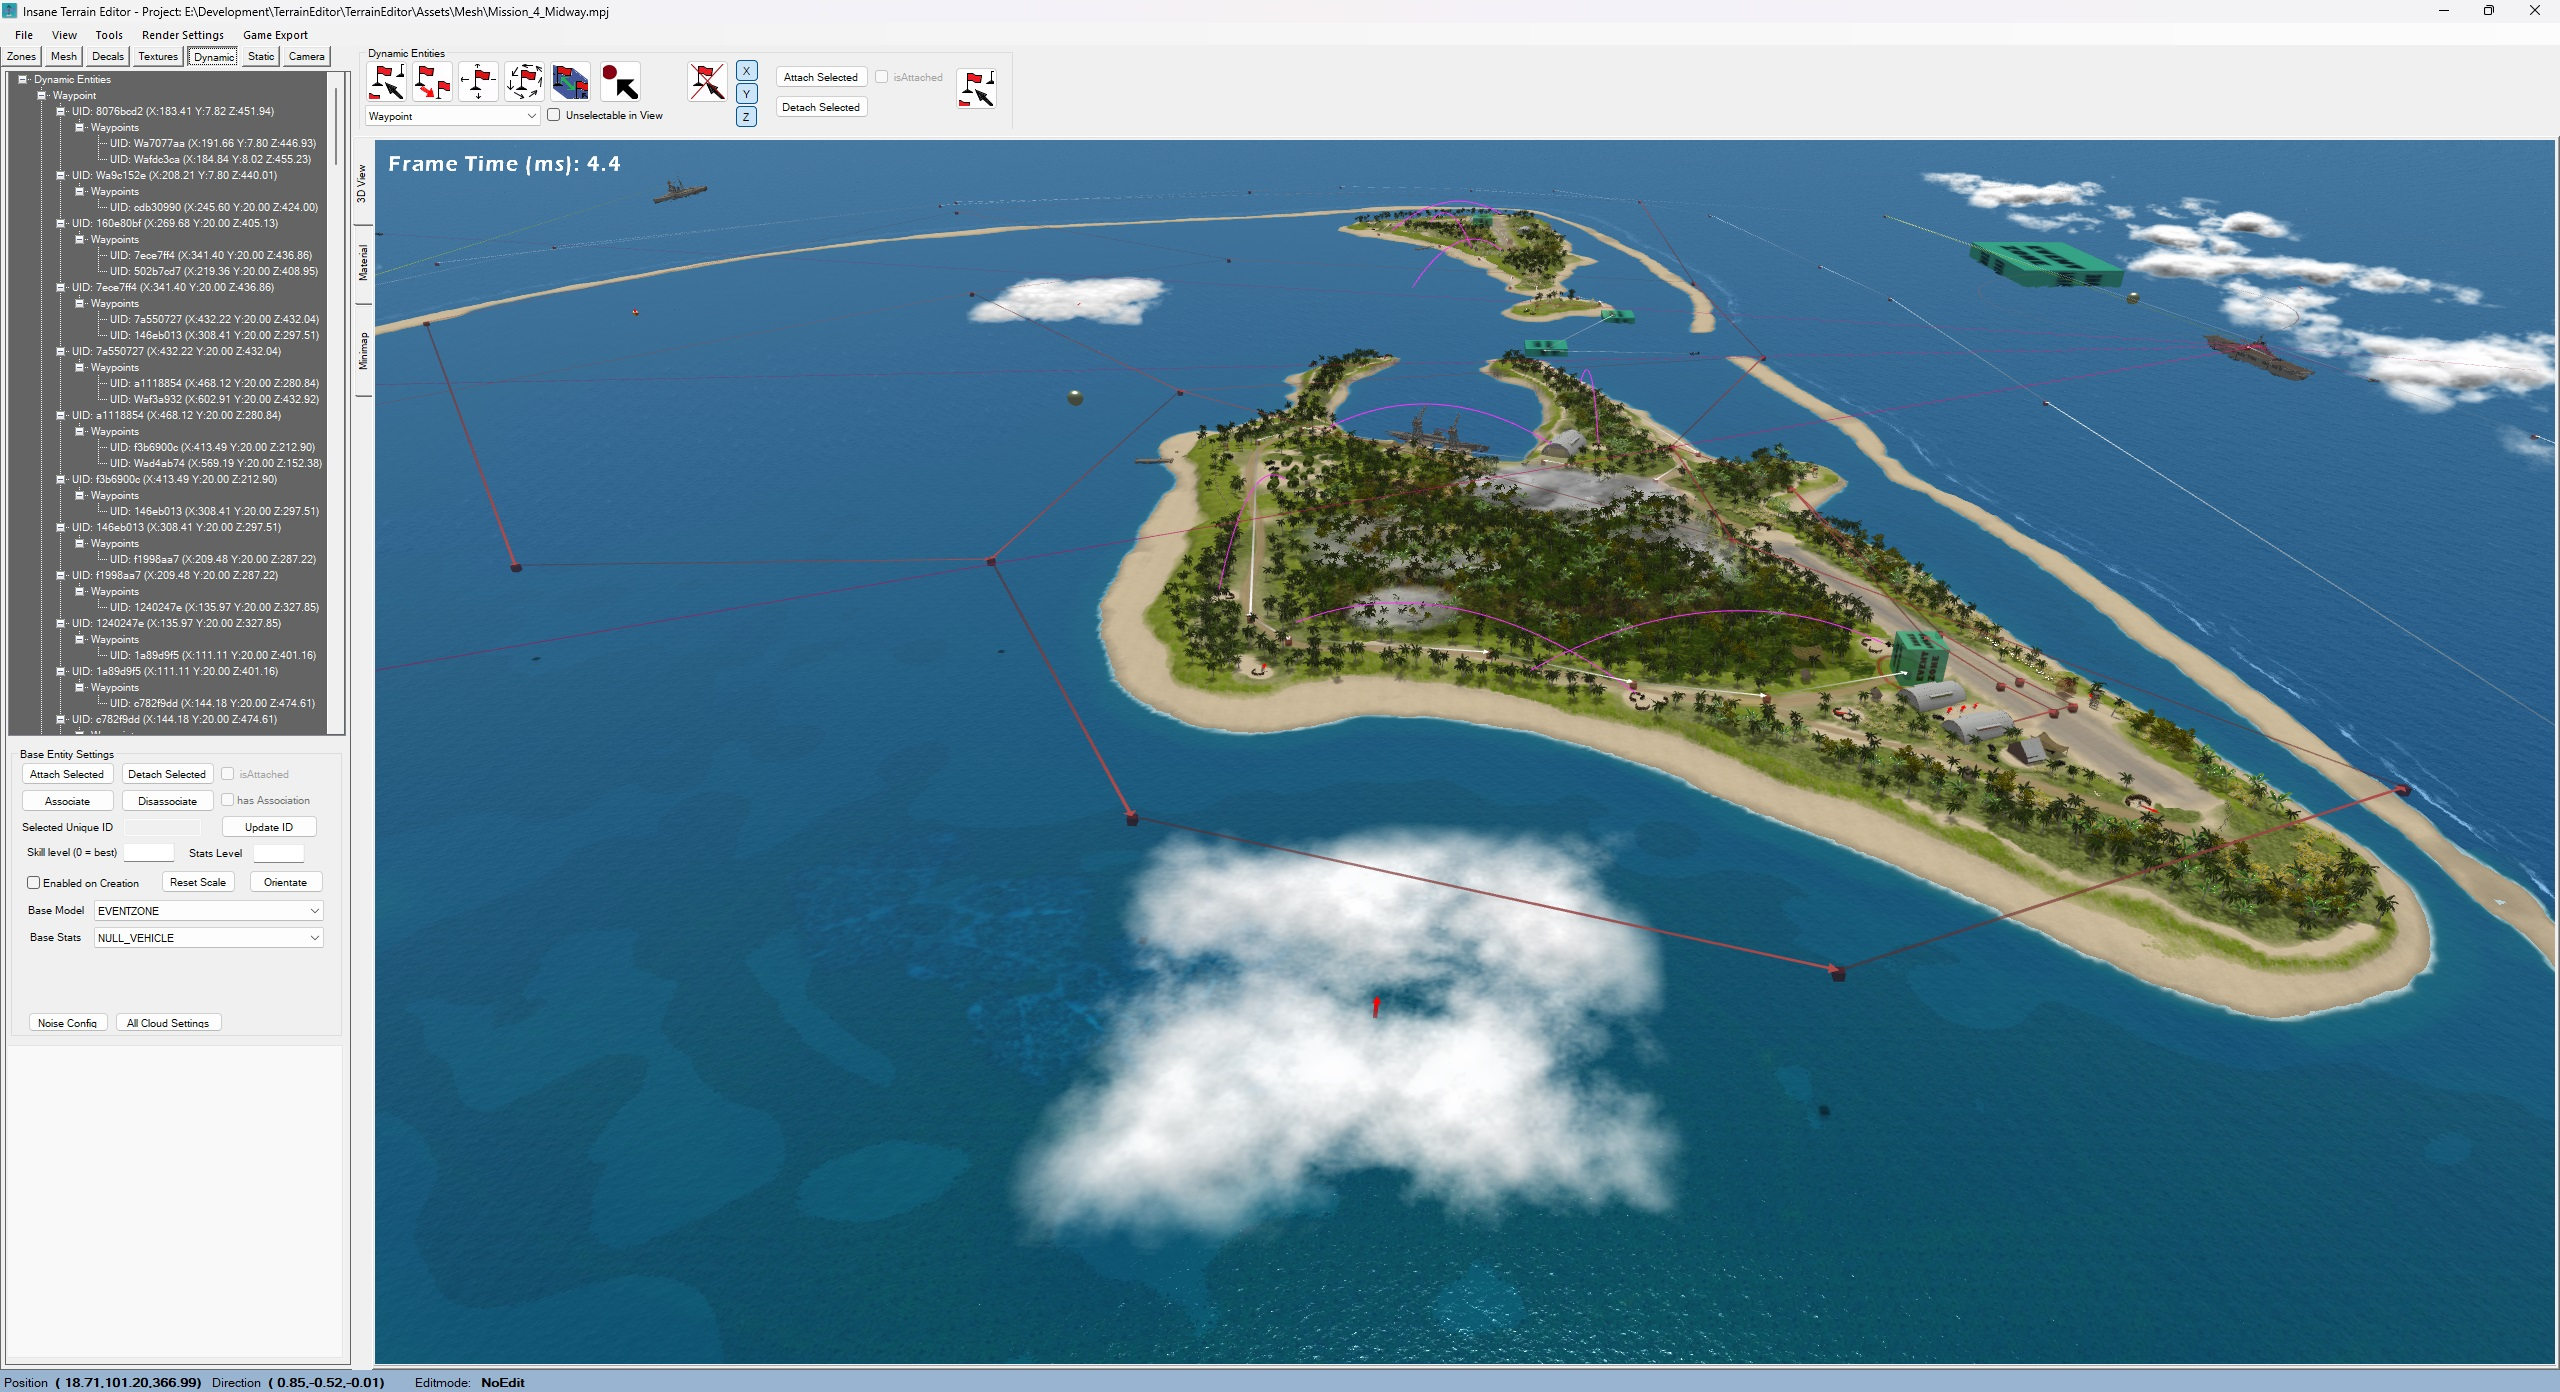Screen dimensions: 2560x1392
Task: Click the red arrow two-flags icon
Action: pyautogui.click(x=432, y=82)
